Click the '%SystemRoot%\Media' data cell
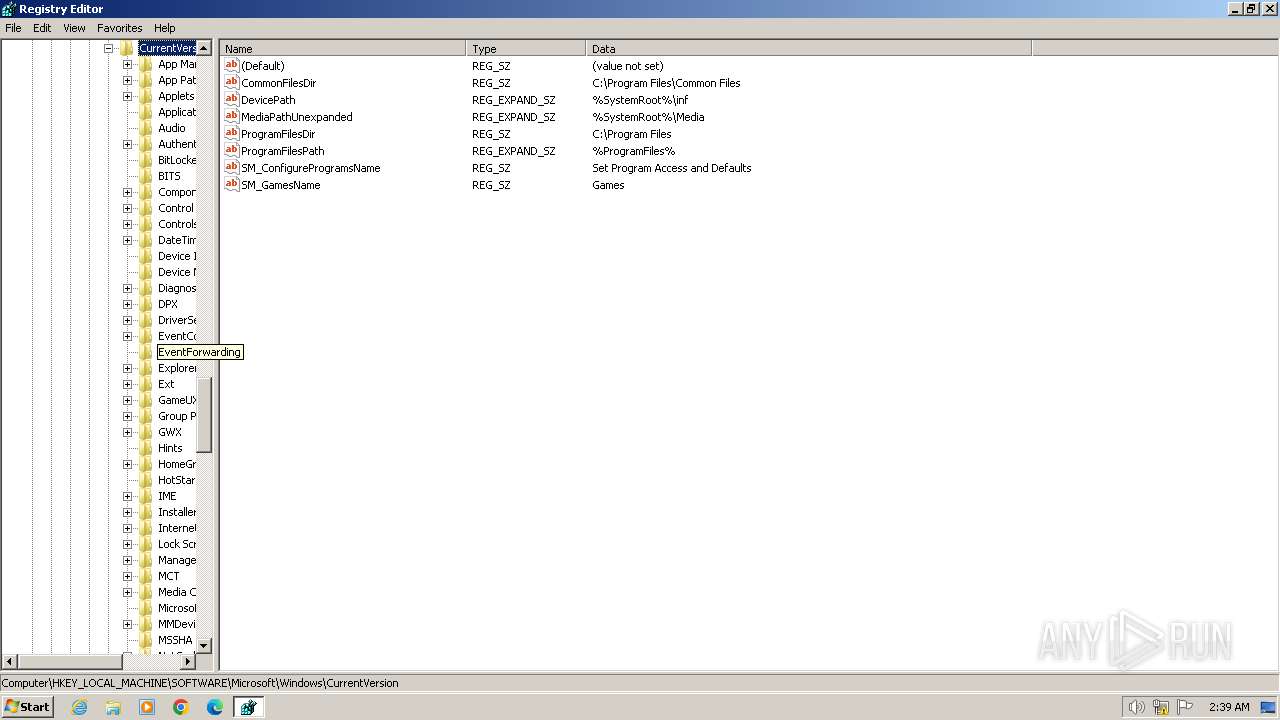The width and height of the screenshot is (1280, 720). (x=648, y=117)
